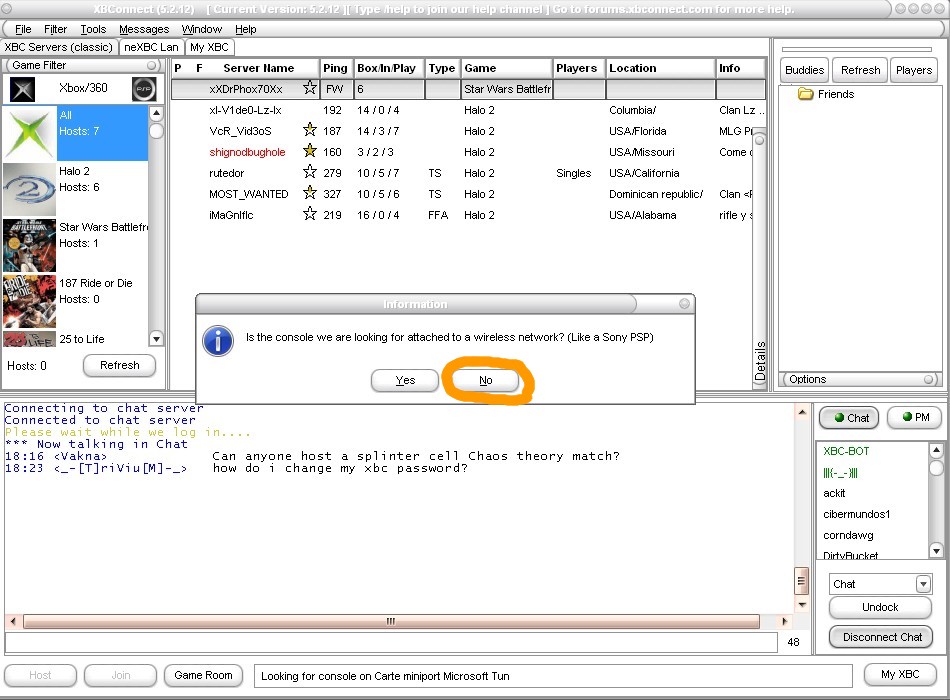Toggle favorite star for xXDrPhox70Xx server
The width and height of the screenshot is (950, 700).
[x=310, y=88]
